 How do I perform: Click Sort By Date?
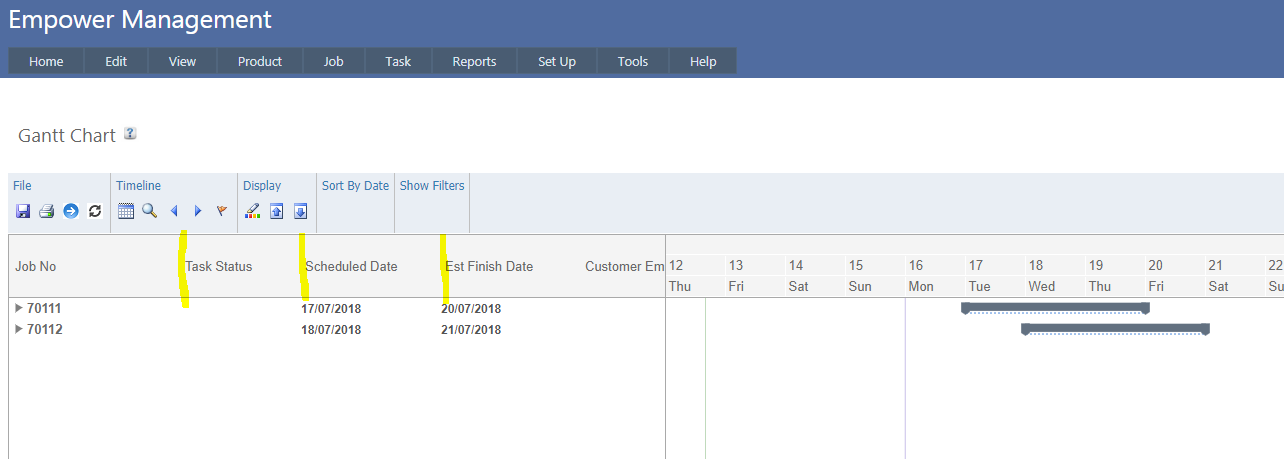pyautogui.click(x=355, y=186)
